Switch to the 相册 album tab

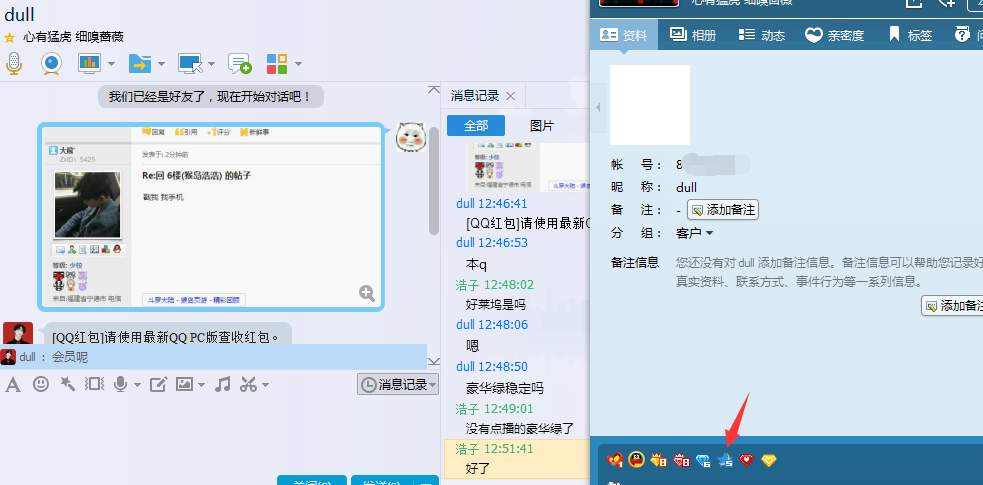coord(692,35)
